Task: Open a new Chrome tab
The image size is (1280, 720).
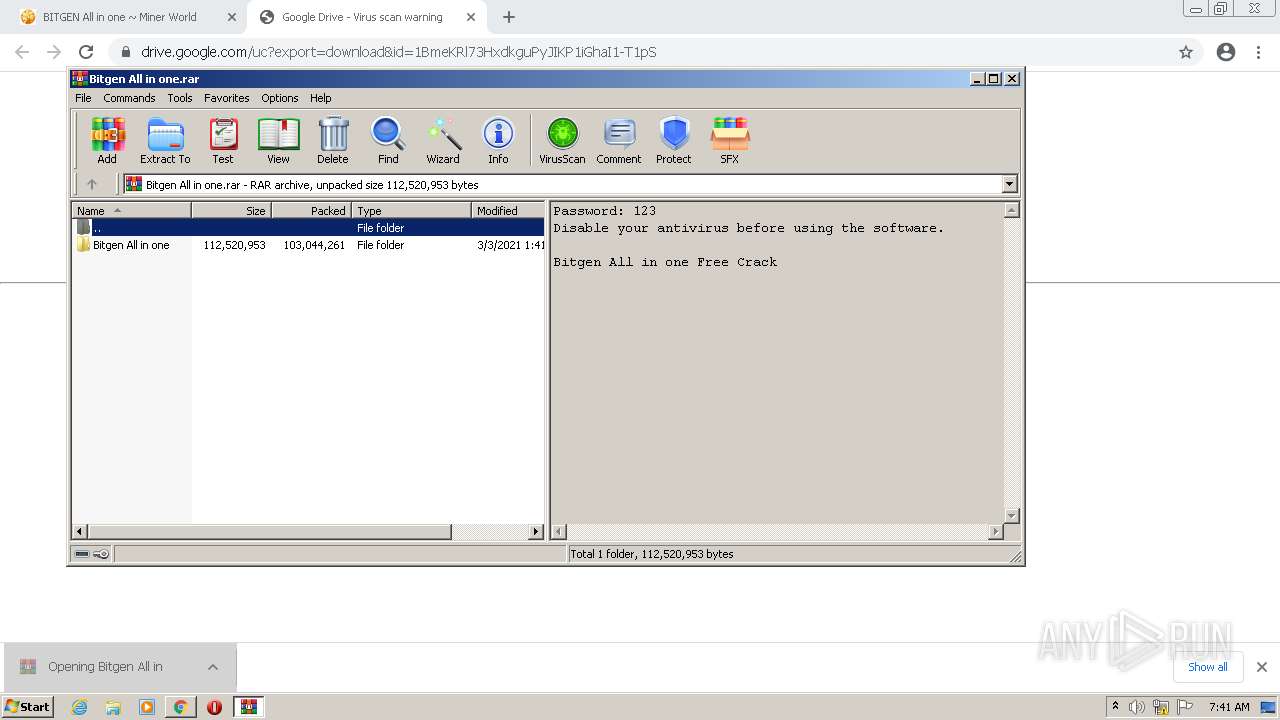Action: pyautogui.click(x=509, y=17)
